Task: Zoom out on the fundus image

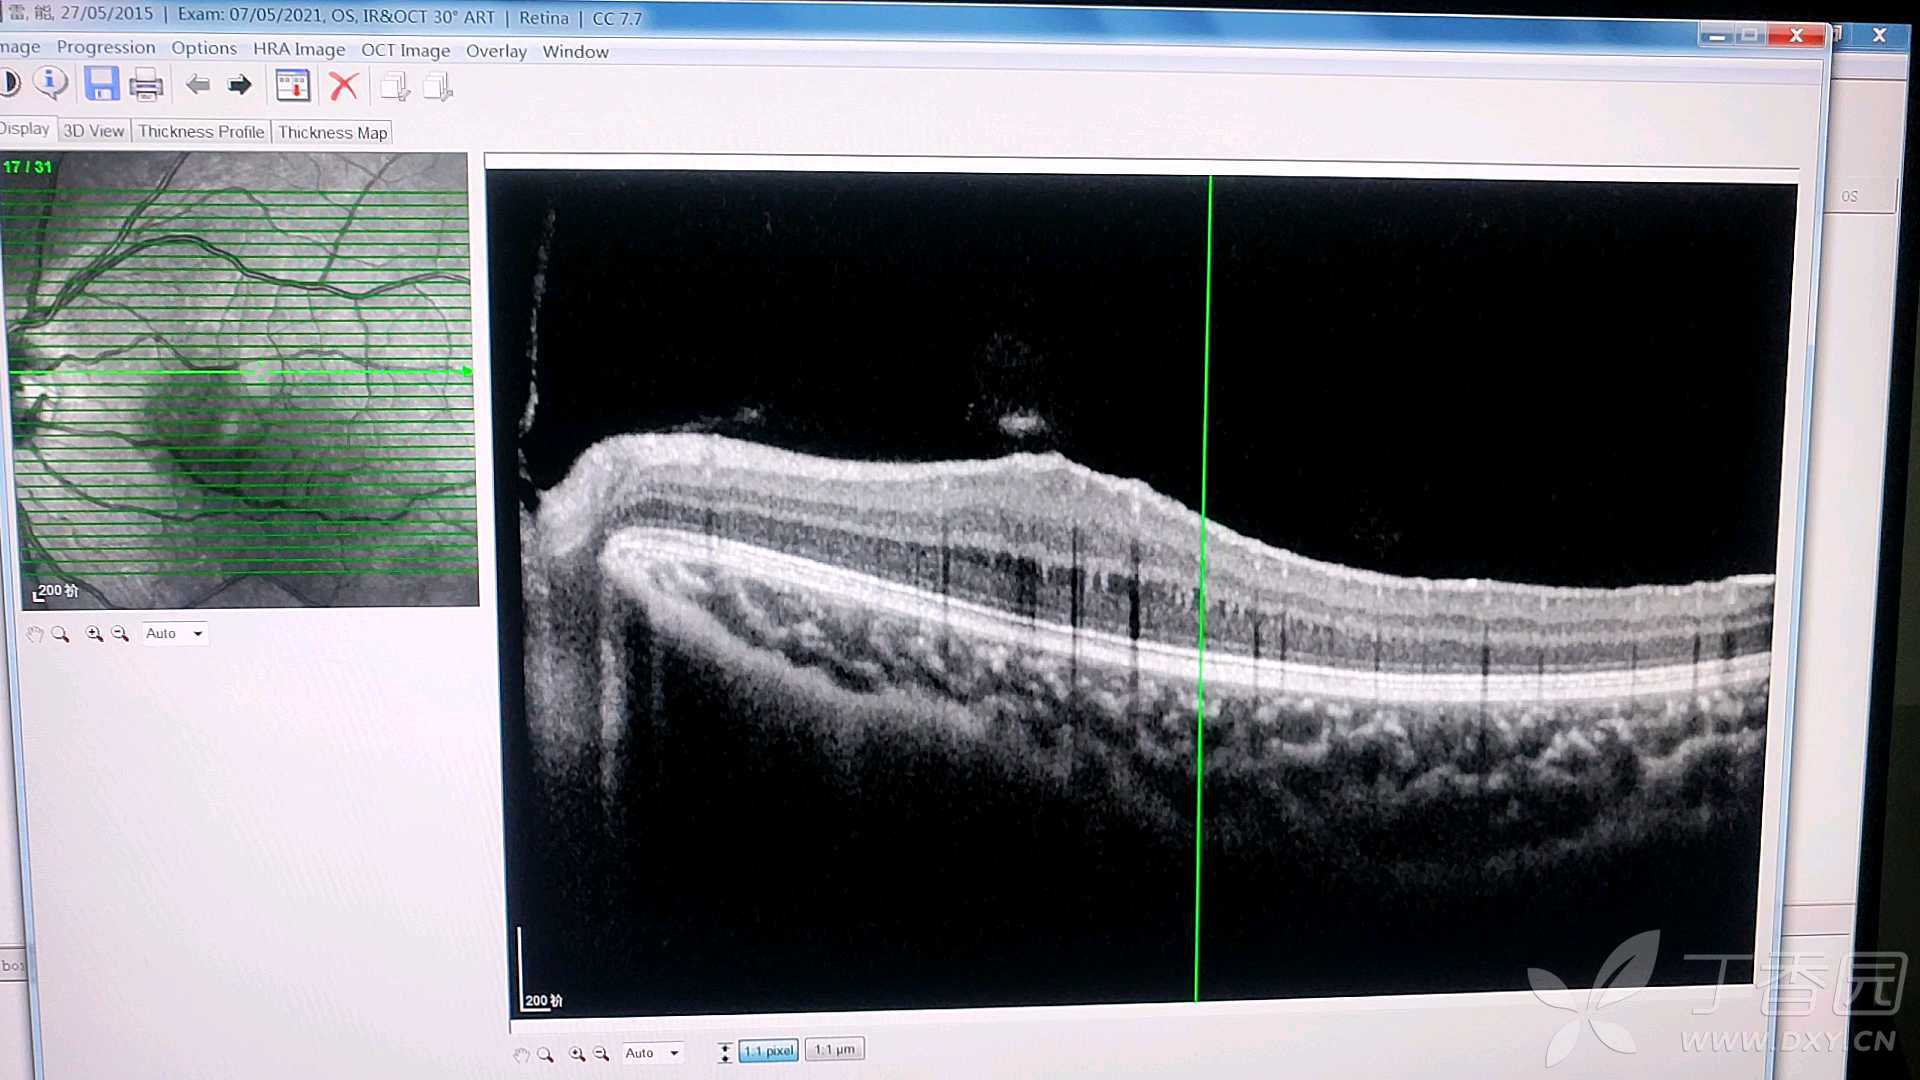Action: point(120,634)
